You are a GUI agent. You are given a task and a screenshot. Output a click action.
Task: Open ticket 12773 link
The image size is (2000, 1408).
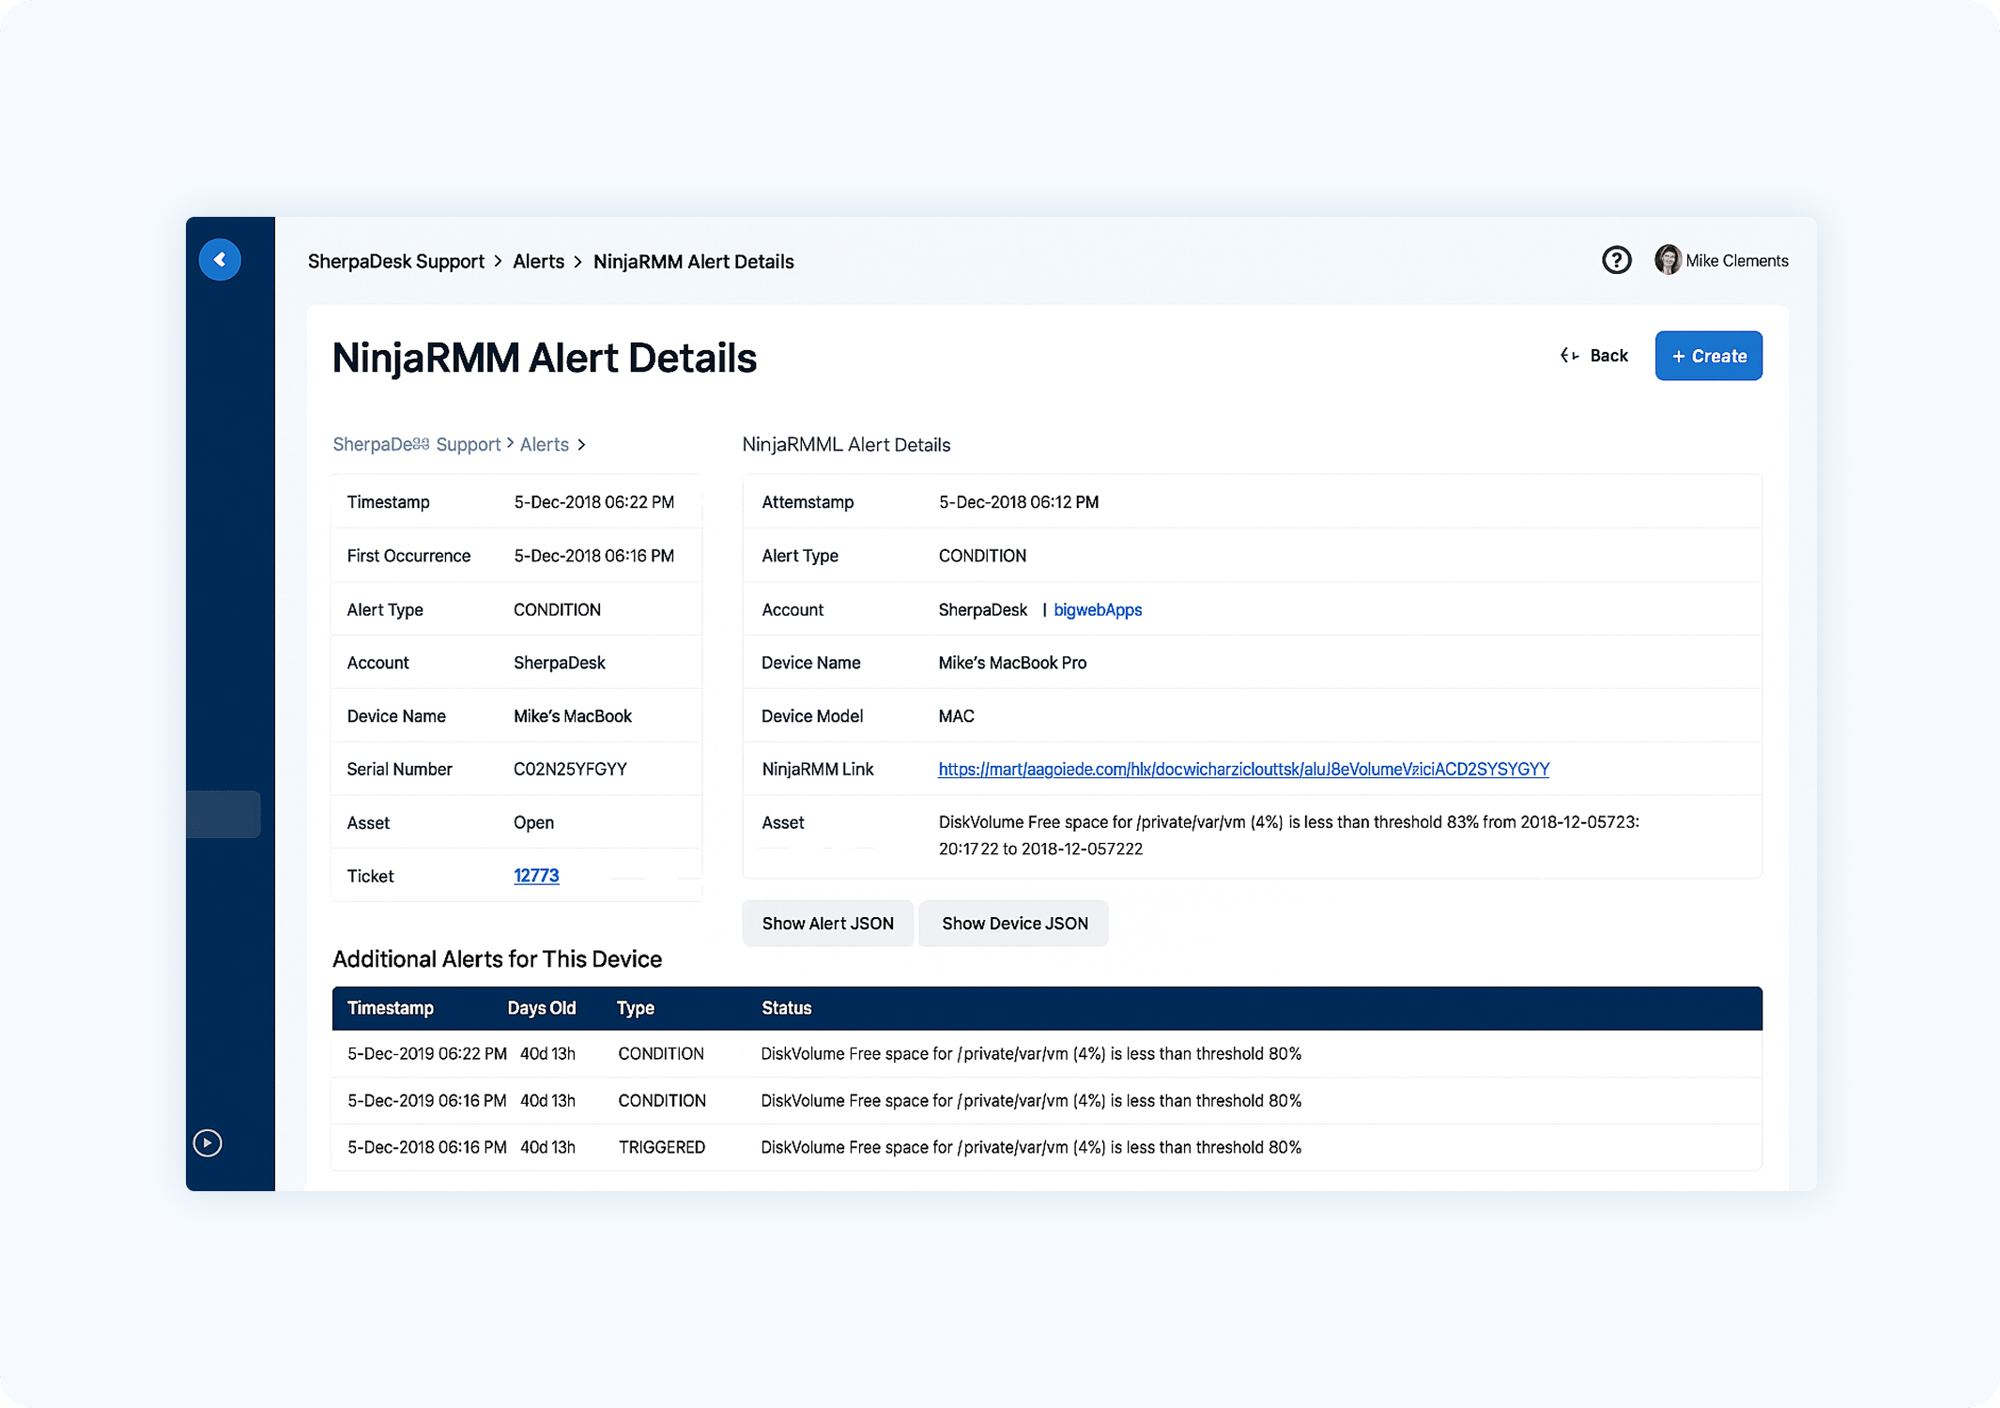coord(536,876)
